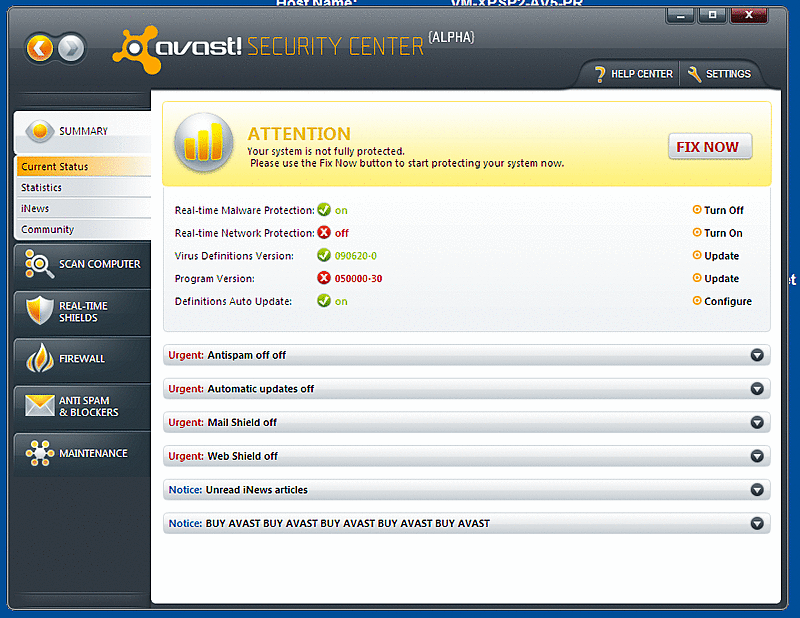Open the Real-Time Shields section

point(83,312)
